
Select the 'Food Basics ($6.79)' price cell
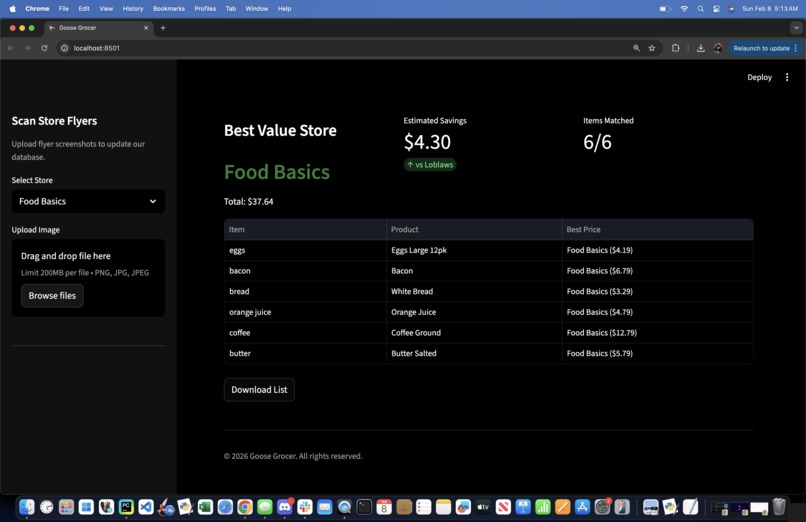[x=657, y=271]
